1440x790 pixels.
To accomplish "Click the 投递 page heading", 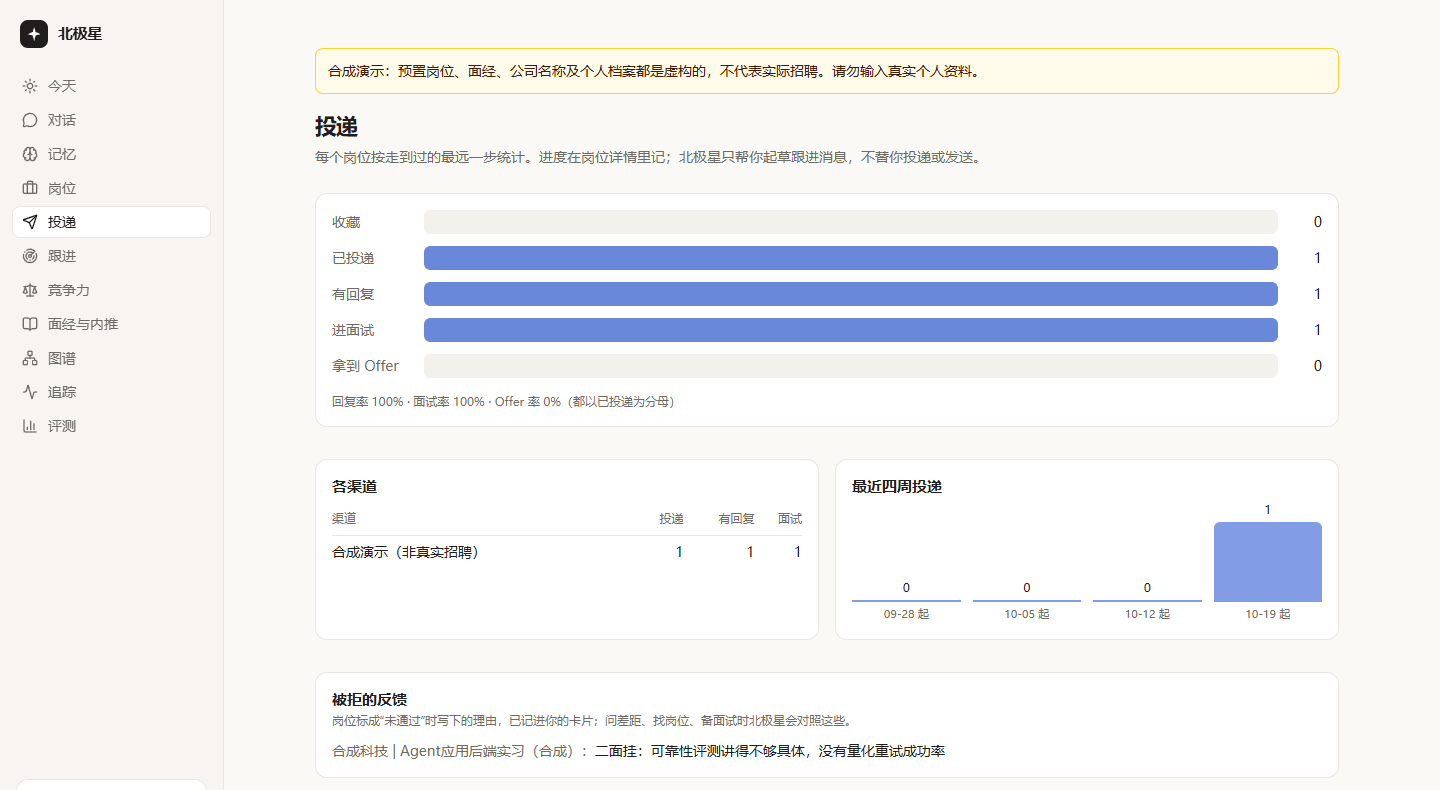I will tap(337, 127).
